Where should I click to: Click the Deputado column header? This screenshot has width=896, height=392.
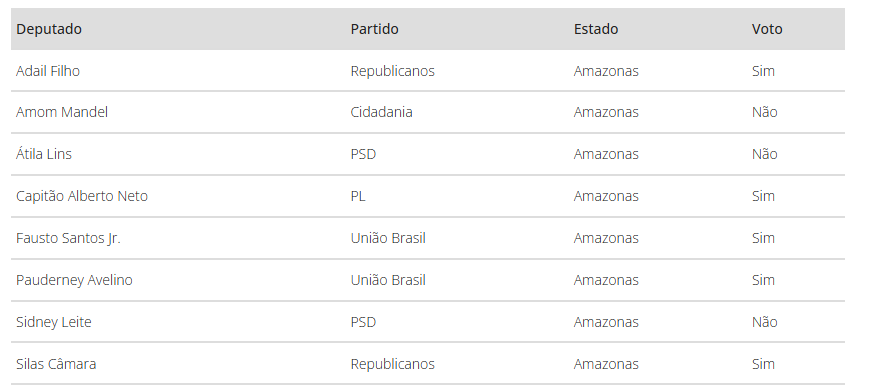point(49,29)
